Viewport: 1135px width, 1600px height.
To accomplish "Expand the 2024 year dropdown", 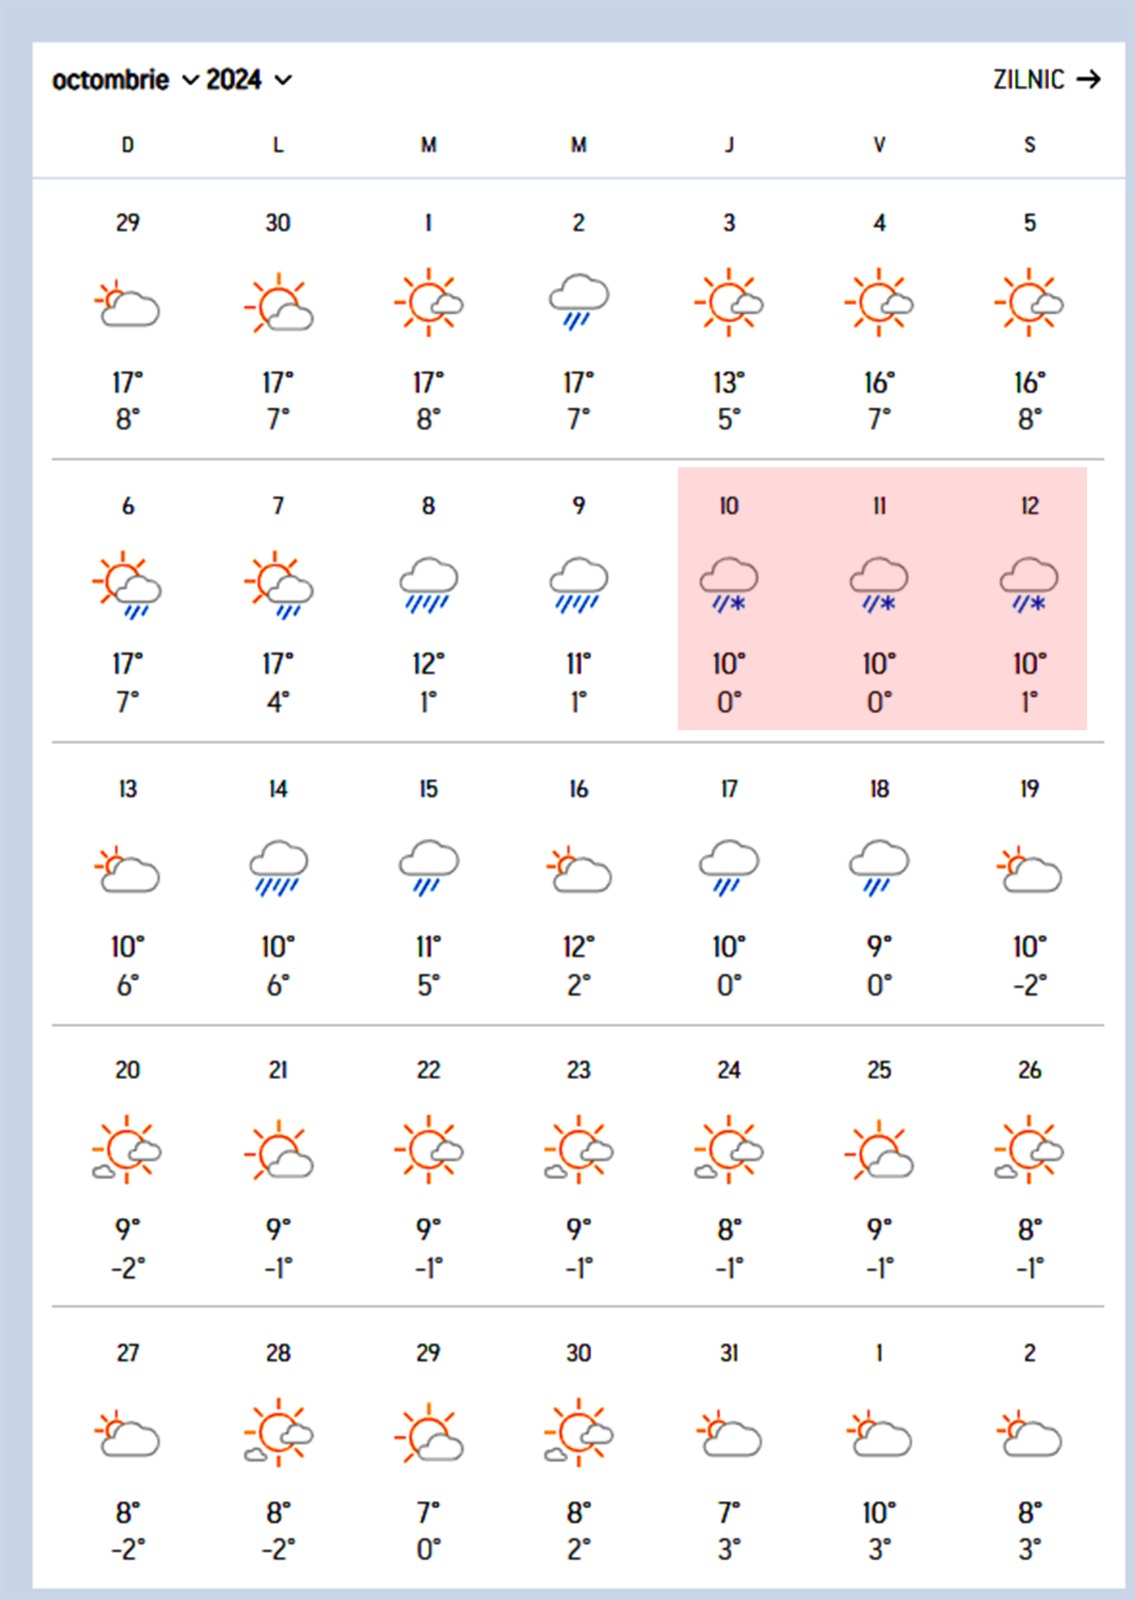I will point(249,80).
